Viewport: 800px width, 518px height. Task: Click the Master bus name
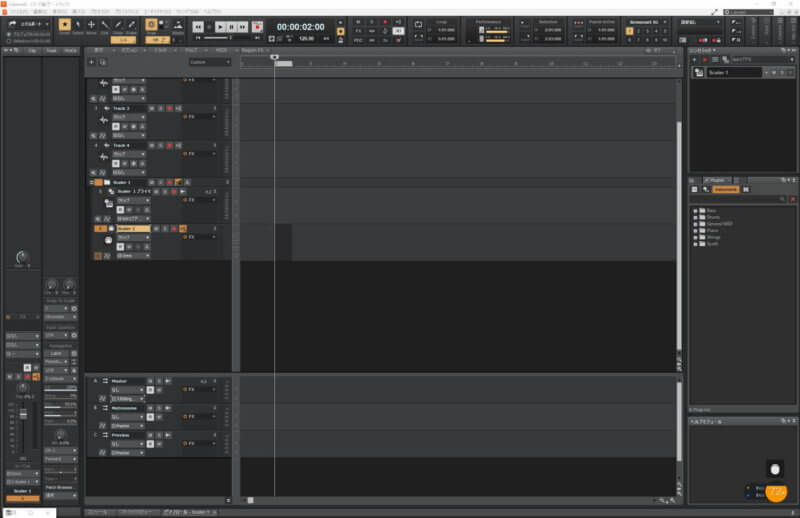119,381
